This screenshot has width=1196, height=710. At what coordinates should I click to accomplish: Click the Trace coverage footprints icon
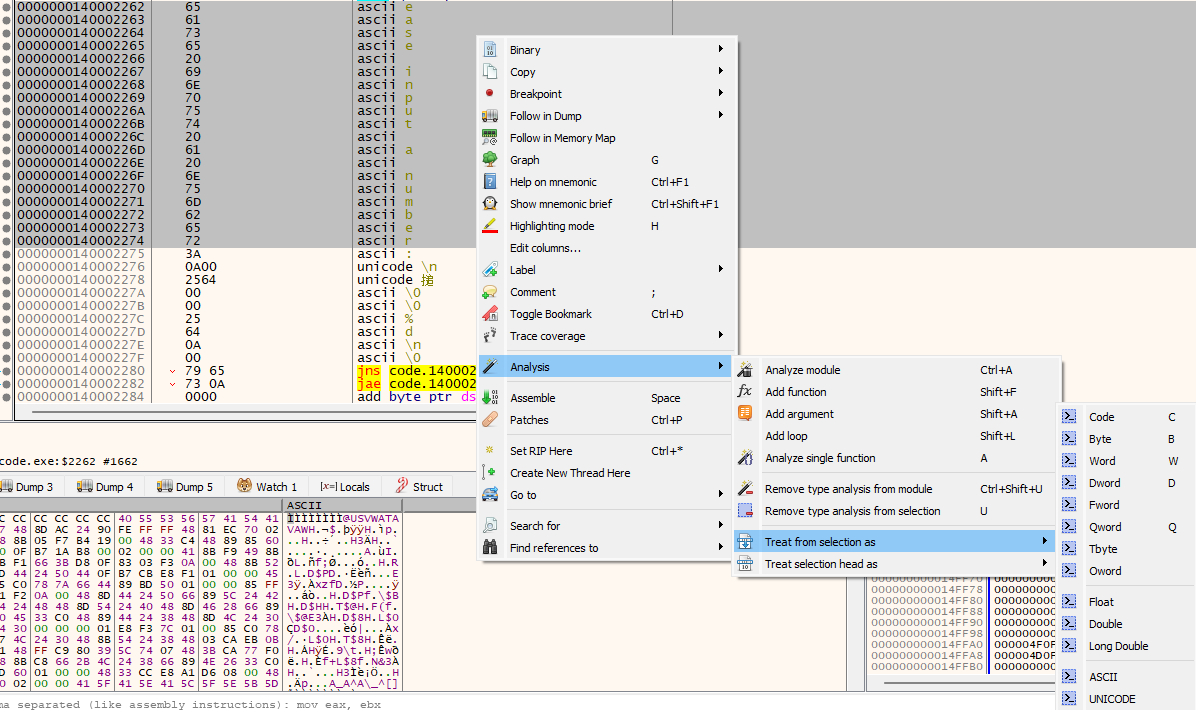(x=490, y=336)
